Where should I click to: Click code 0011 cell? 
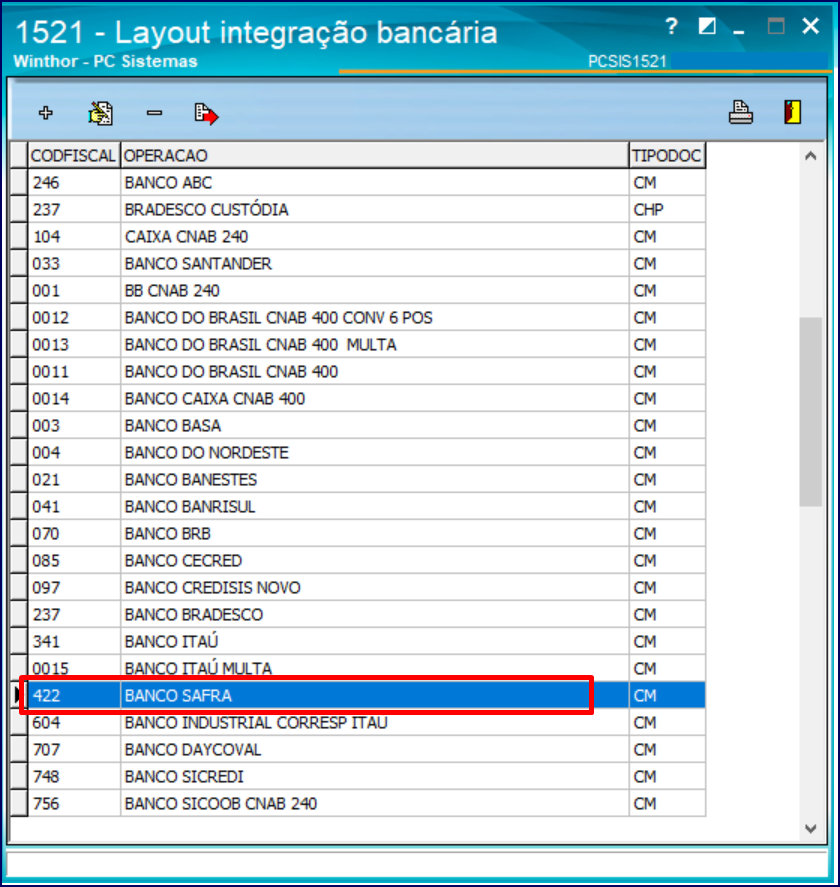[x=74, y=372]
